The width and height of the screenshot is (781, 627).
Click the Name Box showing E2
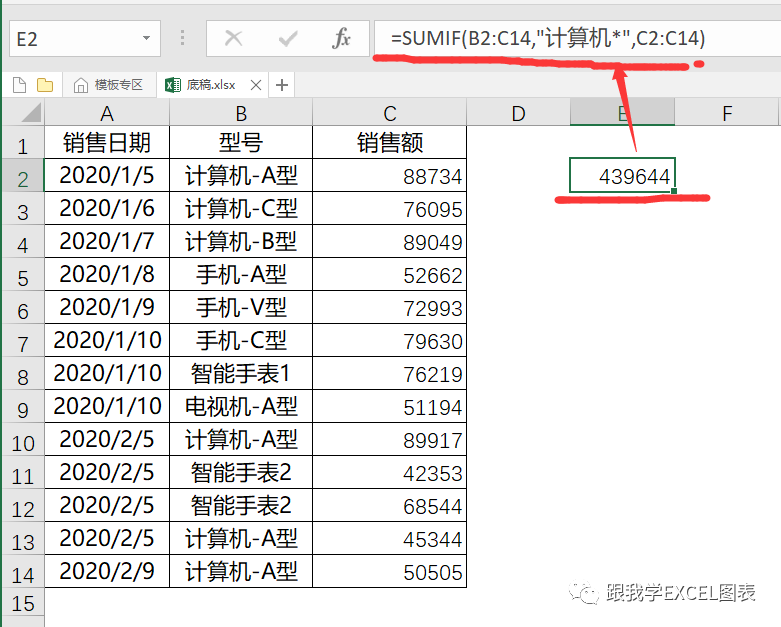[x=85, y=38]
